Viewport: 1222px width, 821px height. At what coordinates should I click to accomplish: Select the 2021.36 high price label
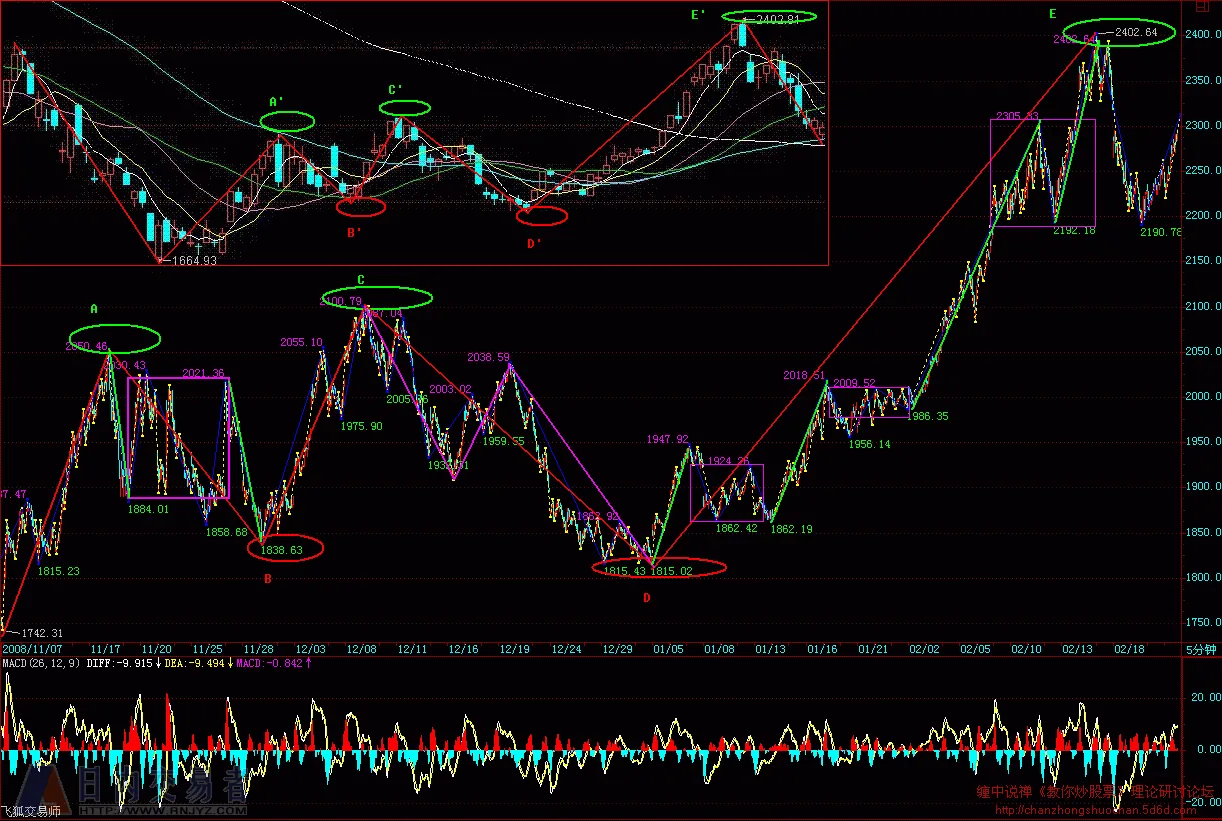point(203,373)
